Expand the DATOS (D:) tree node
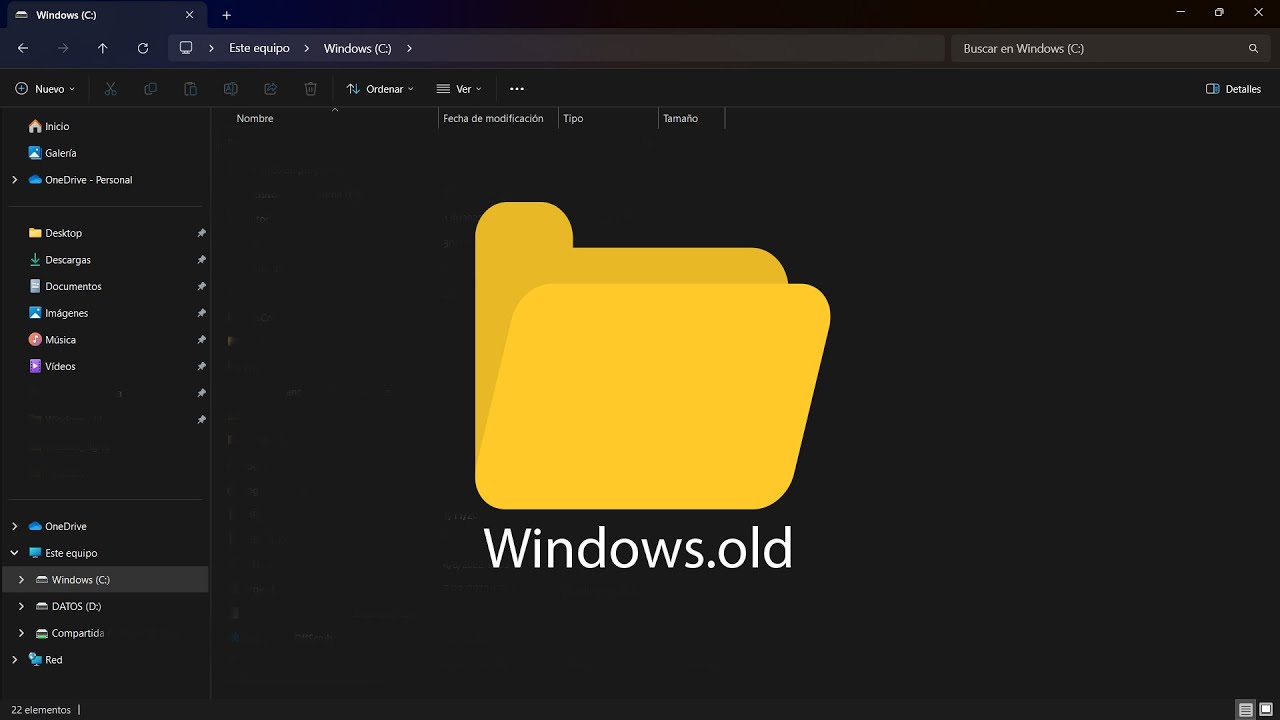1280x720 pixels. 21,606
